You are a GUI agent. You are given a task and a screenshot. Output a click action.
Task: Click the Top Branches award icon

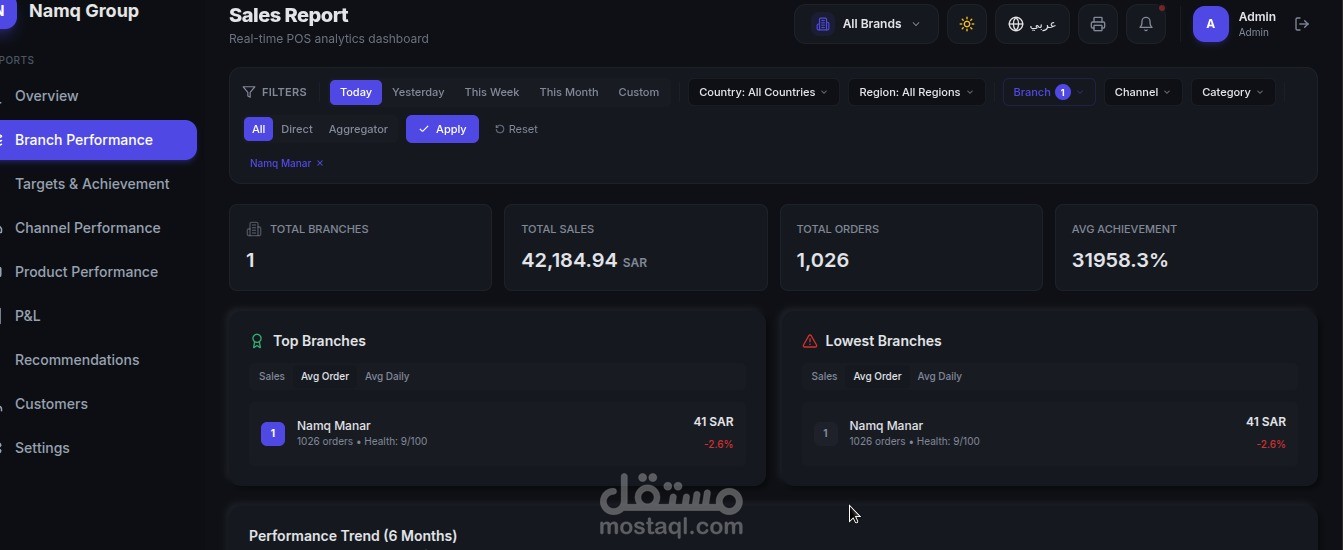(x=257, y=341)
